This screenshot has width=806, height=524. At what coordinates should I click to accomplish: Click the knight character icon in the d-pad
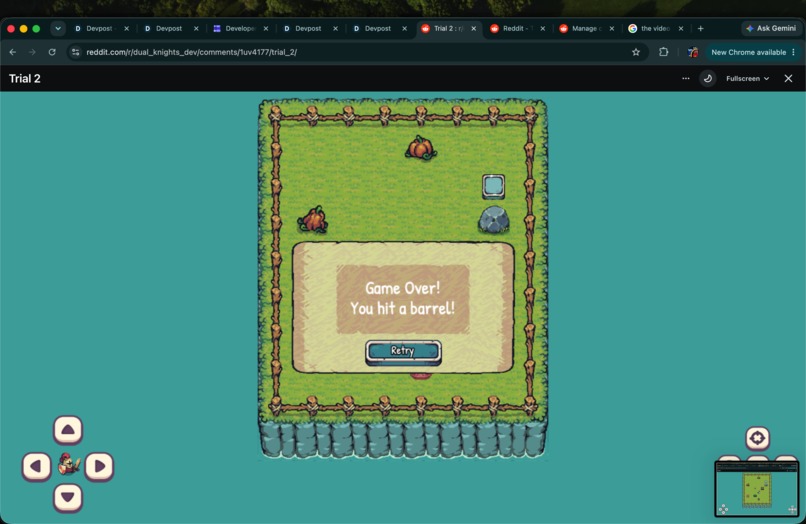68,464
